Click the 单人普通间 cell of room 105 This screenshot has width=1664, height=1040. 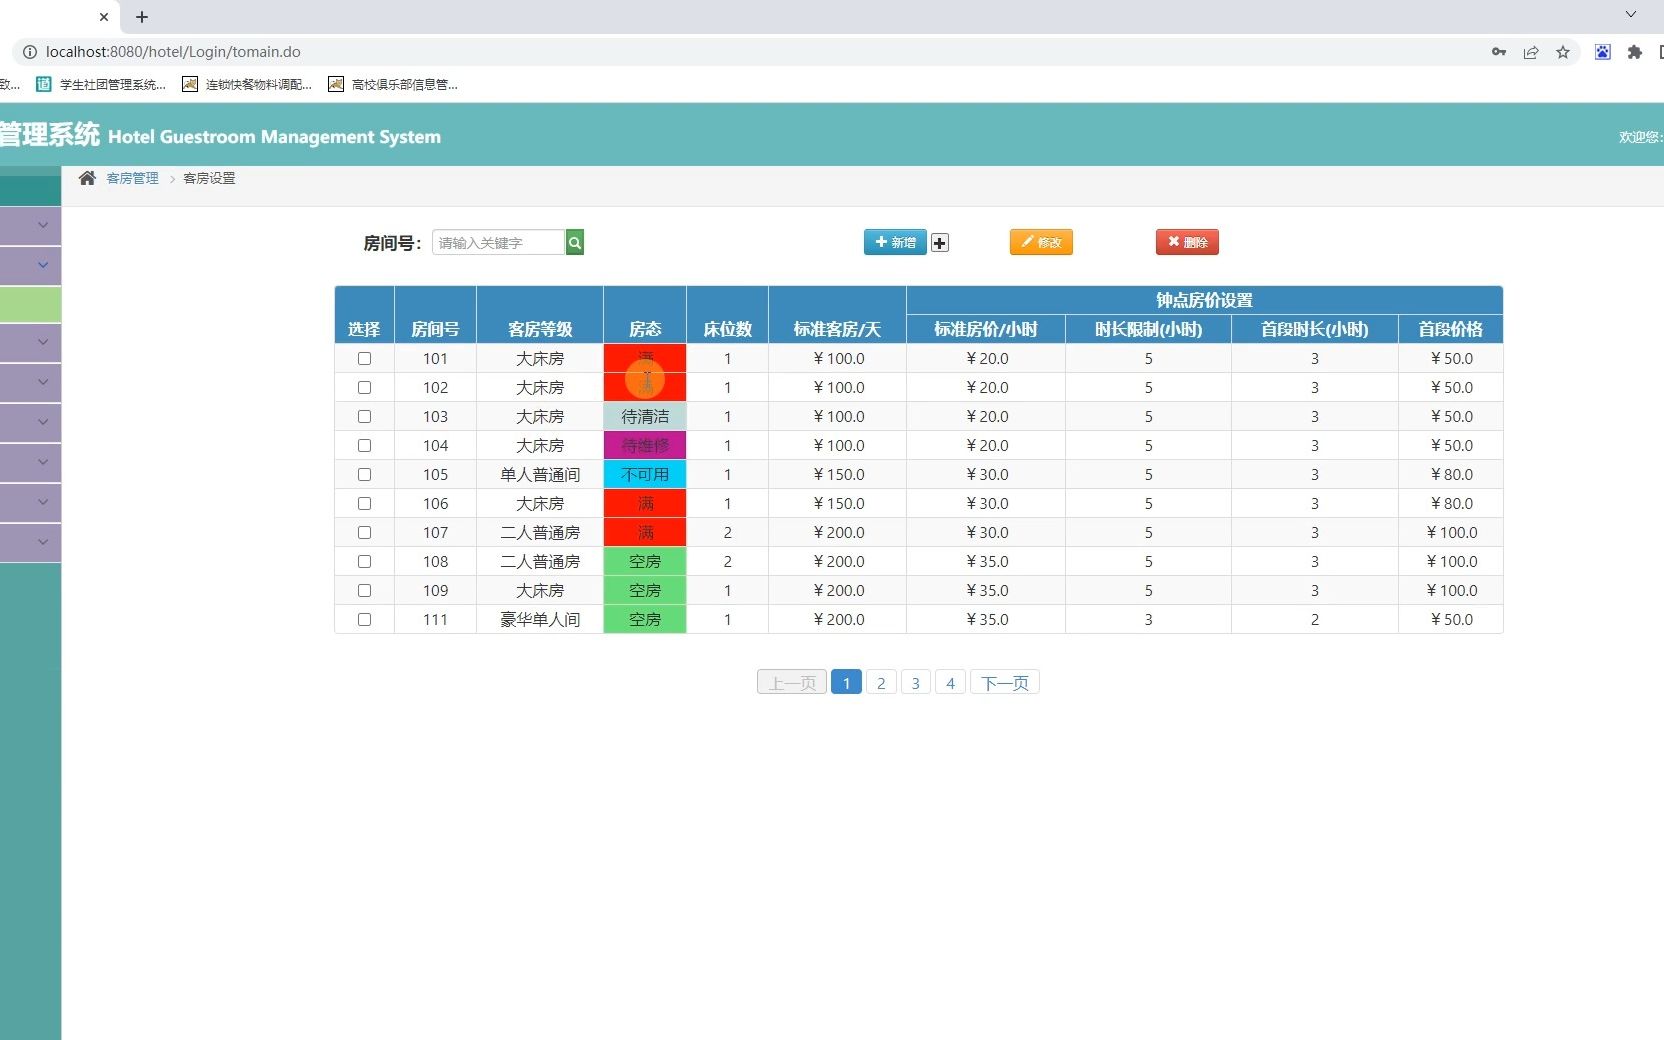[540, 474]
